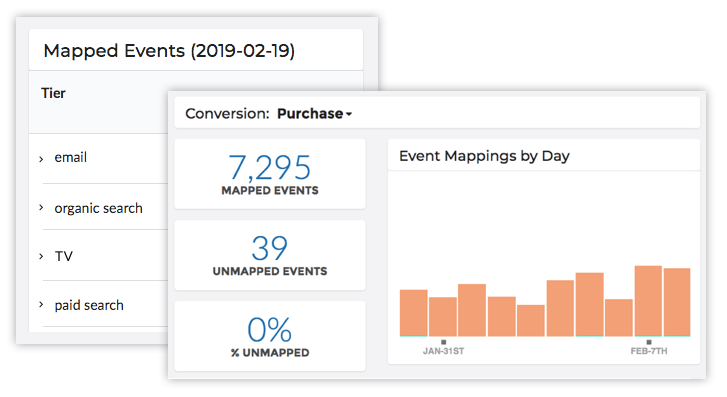Click the paid search tier label
This screenshot has width=727, height=397.
point(89,305)
